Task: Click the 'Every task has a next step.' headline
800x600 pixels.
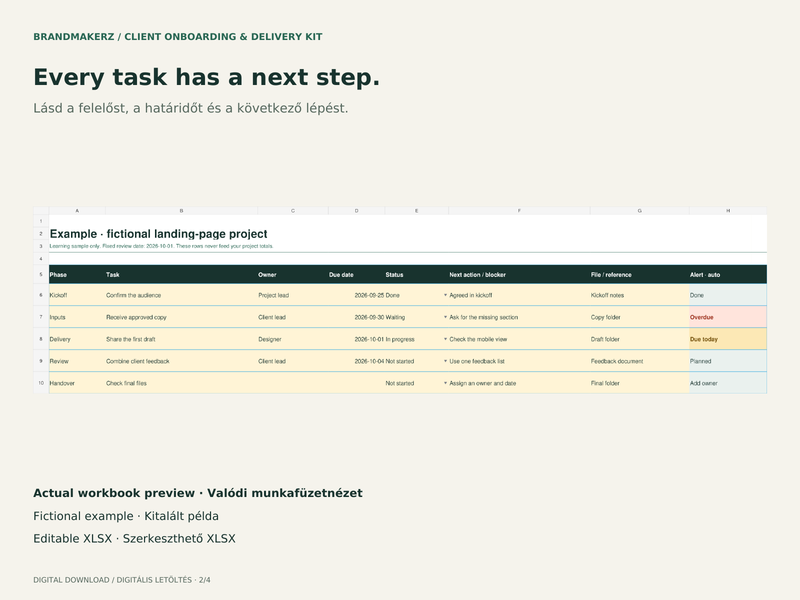Action: point(207,78)
